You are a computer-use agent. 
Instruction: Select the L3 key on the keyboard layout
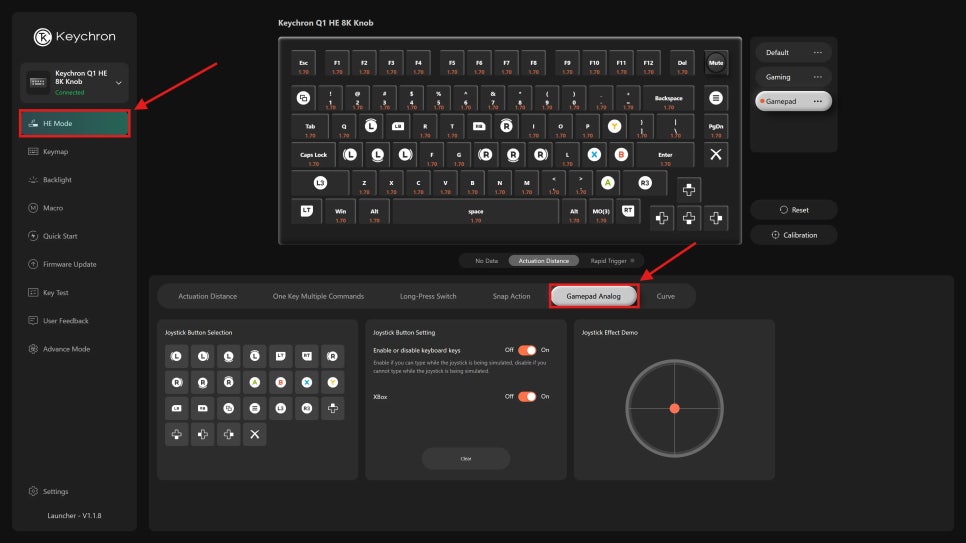(320, 183)
